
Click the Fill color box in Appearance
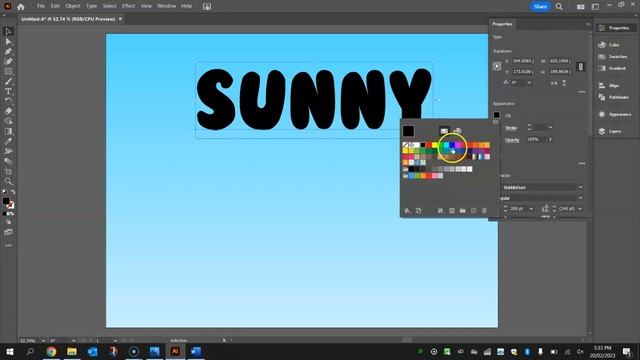pos(496,115)
